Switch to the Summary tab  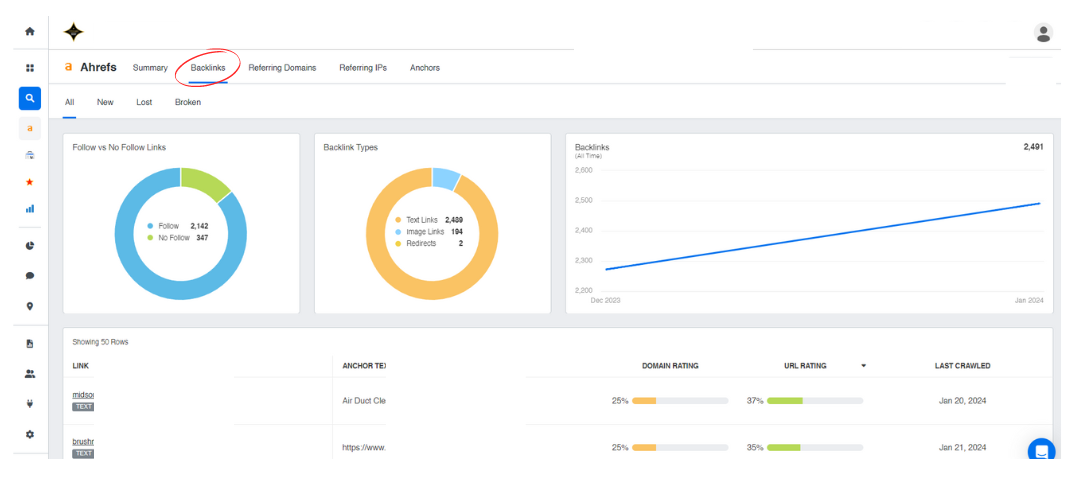click(150, 67)
